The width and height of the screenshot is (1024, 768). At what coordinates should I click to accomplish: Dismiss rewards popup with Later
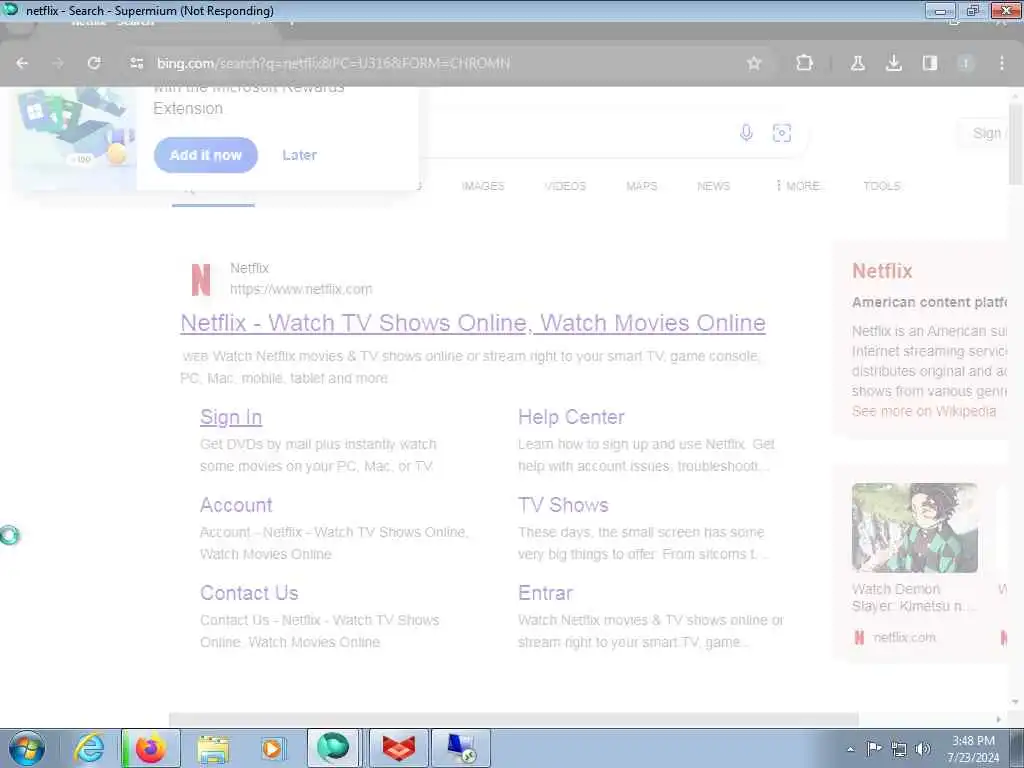[300, 155]
